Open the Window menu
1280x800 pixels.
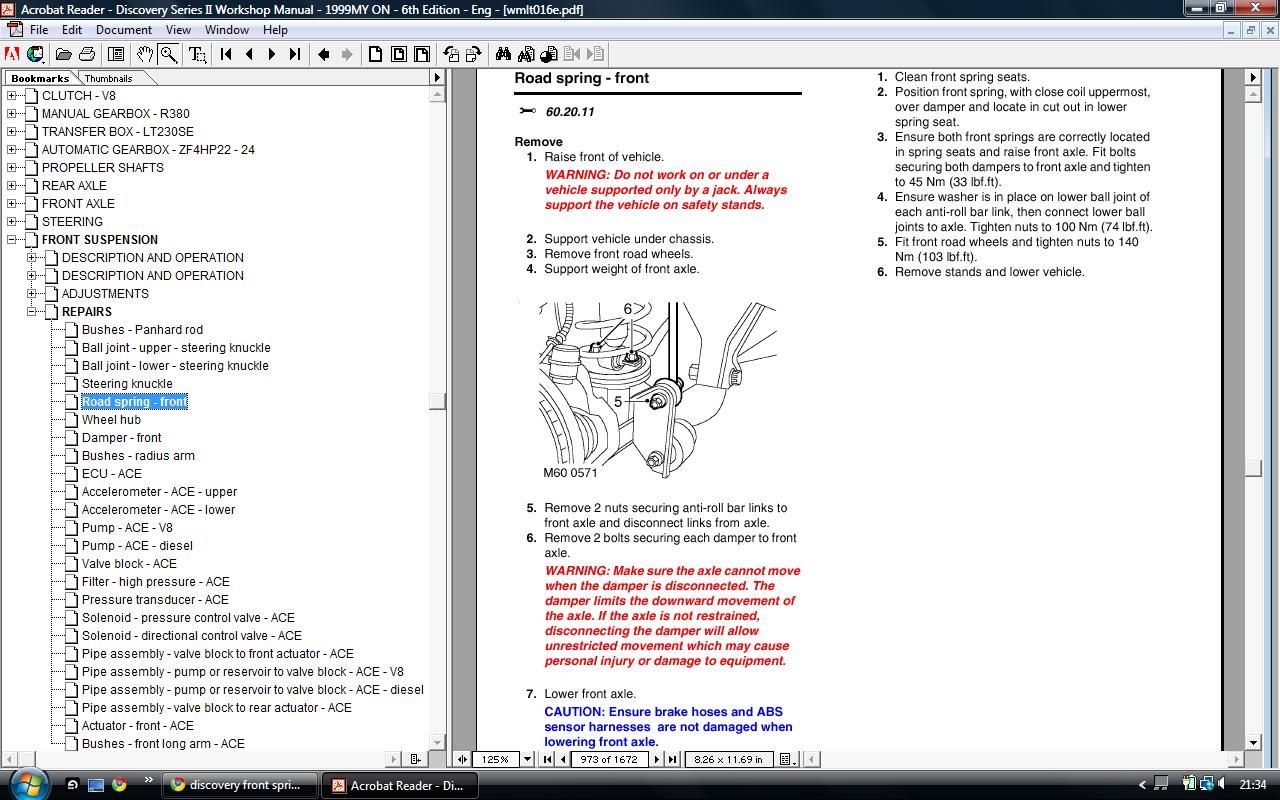point(227,30)
